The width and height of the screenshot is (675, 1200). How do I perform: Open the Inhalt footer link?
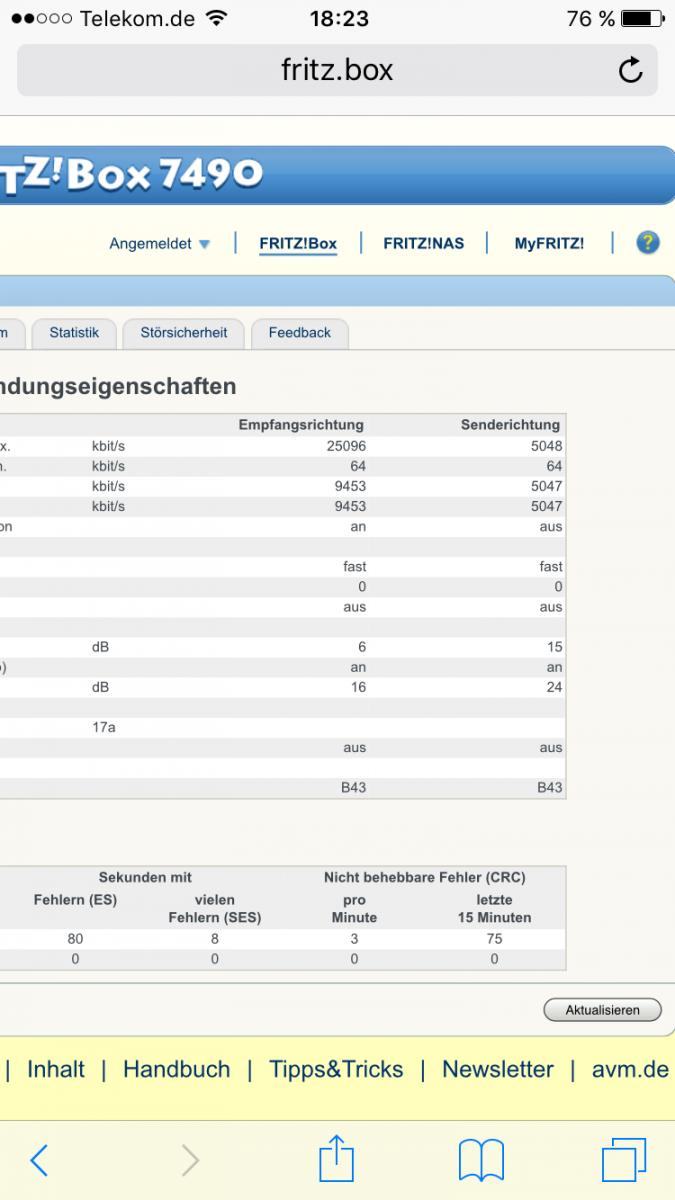56,1069
